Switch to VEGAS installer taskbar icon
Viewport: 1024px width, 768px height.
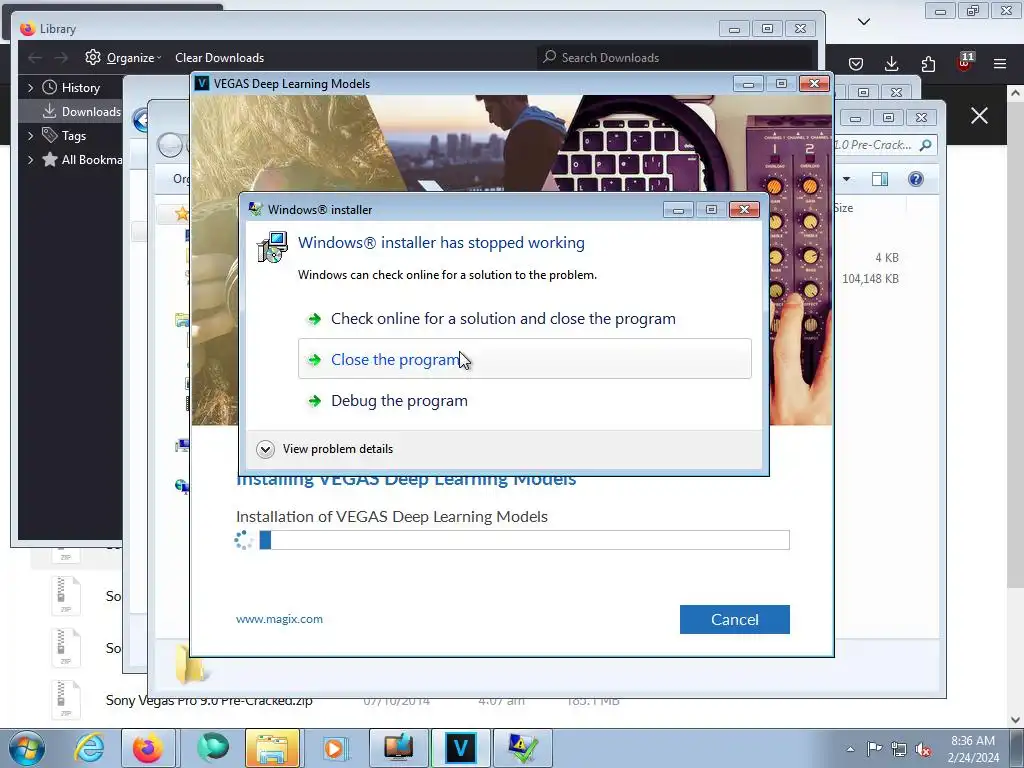point(460,748)
